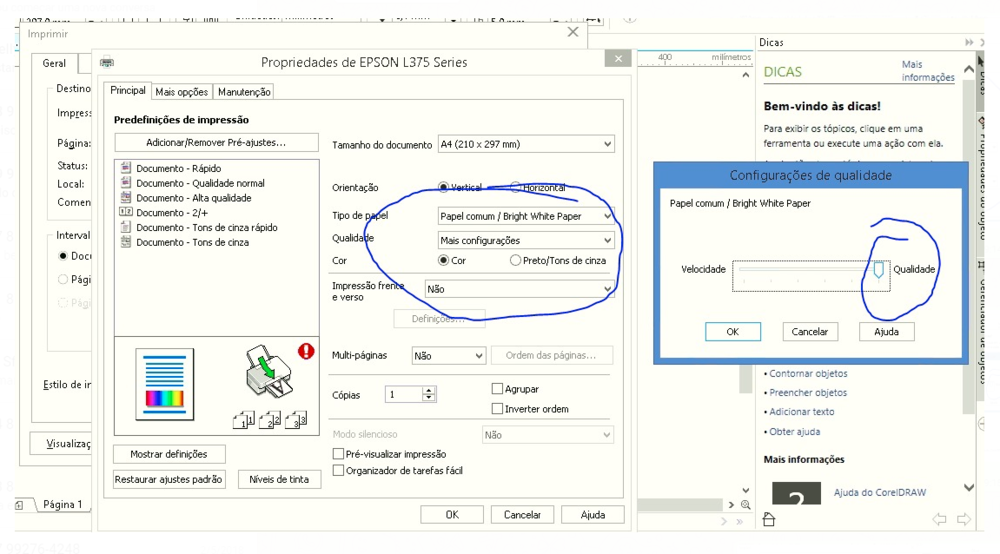Click the back arrow in Dicas panel
The height and width of the screenshot is (554, 1000).
(x=939, y=519)
